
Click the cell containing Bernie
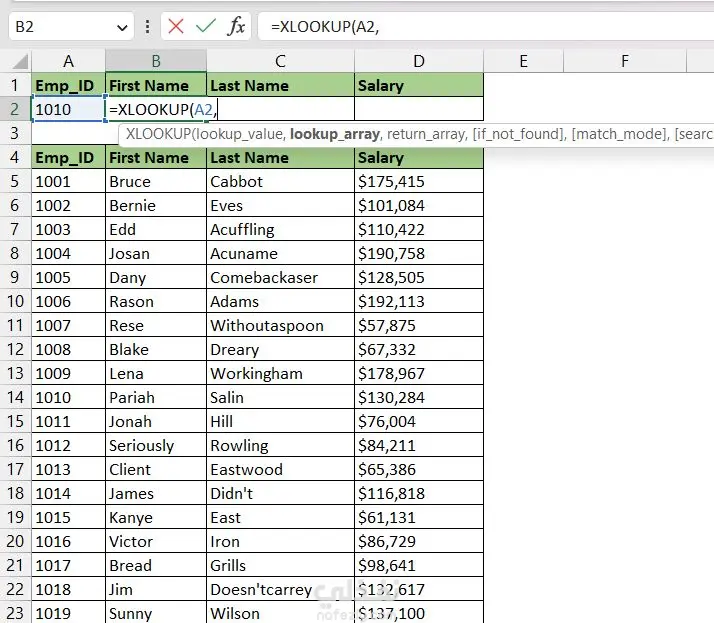[x=156, y=205]
